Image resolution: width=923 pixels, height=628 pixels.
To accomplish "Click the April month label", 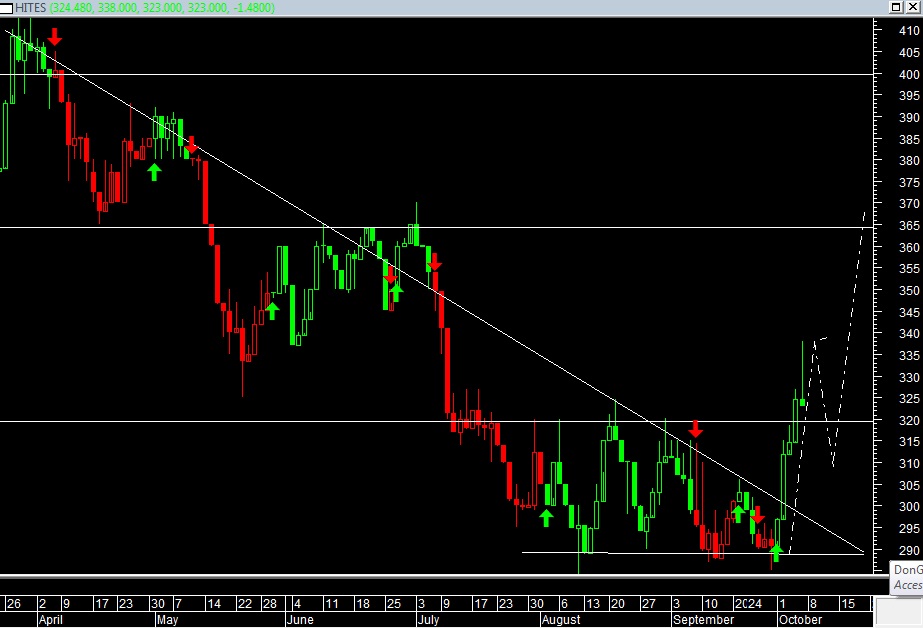I will tap(51, 620).
